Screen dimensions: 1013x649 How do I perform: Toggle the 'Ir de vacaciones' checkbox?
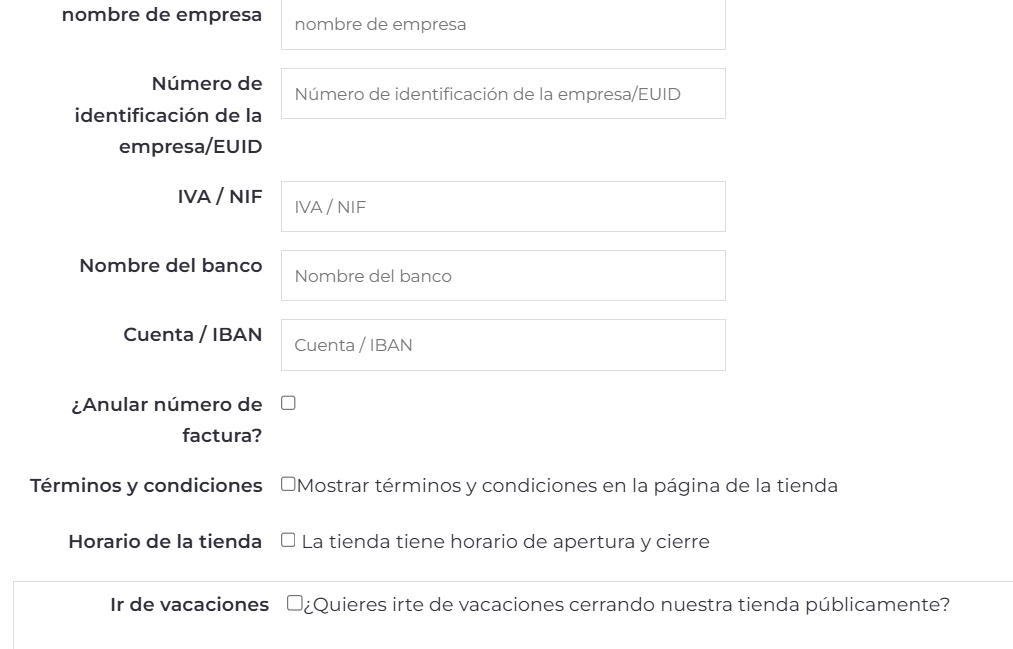tap(294, 604)
